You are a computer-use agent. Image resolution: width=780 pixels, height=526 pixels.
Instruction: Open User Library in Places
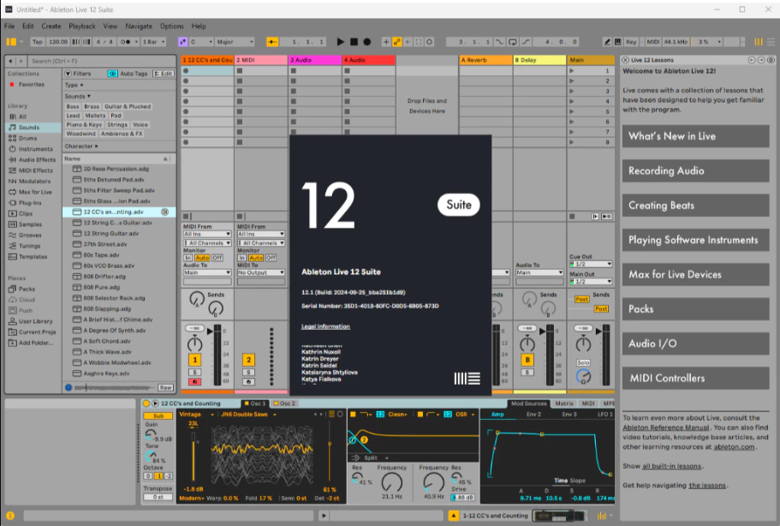tap(35, 321)
